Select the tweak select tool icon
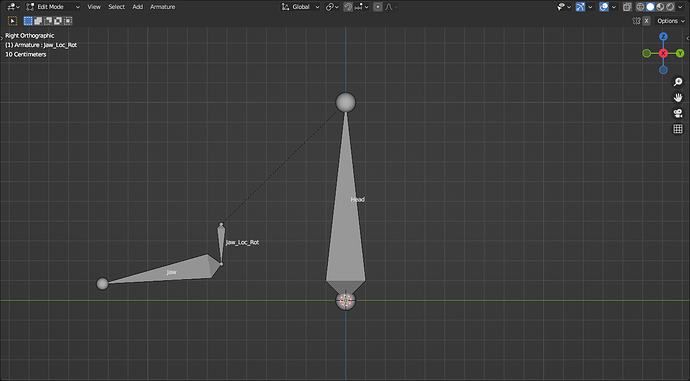 coord(12,21)
